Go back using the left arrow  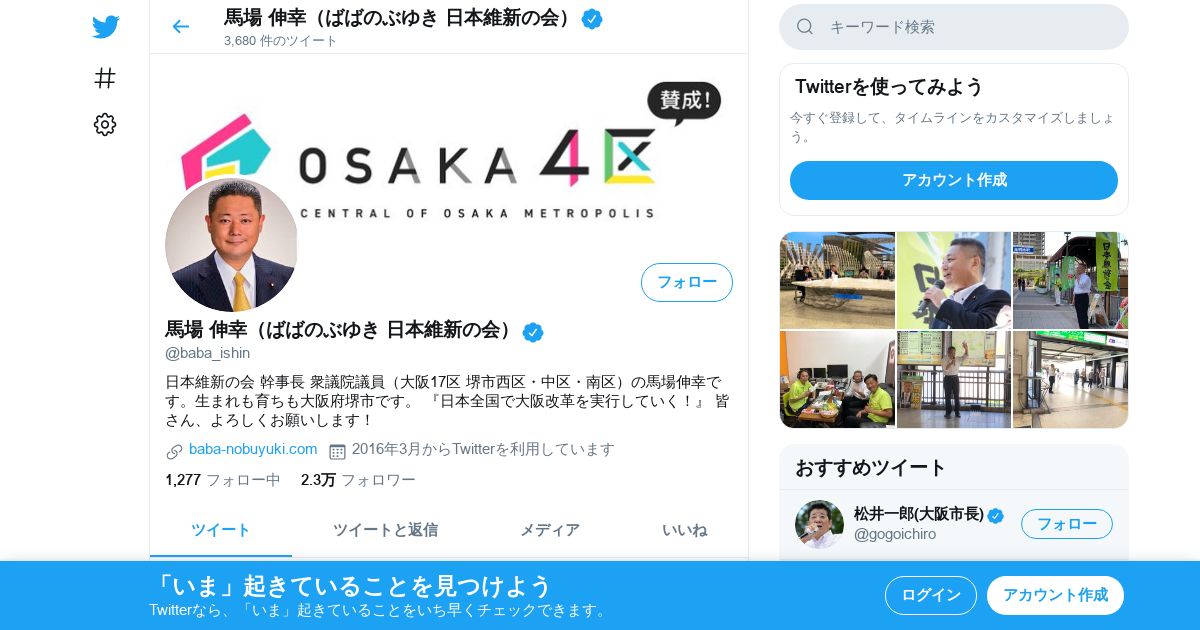(x=180, y=27)
